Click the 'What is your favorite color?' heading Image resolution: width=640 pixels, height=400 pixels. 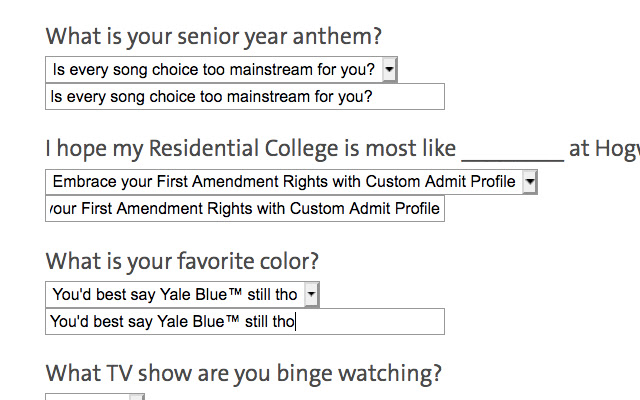click(182, 262)
